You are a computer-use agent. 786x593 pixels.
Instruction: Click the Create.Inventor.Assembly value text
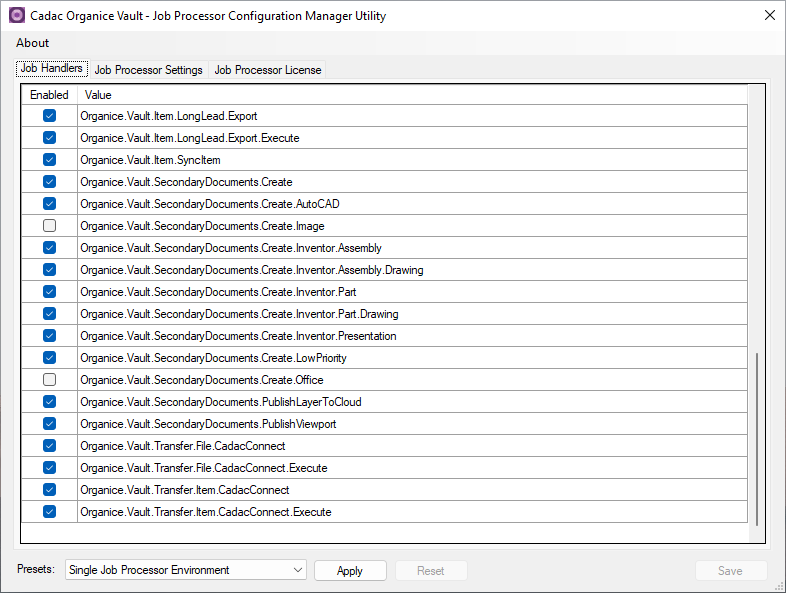[231, 249]
